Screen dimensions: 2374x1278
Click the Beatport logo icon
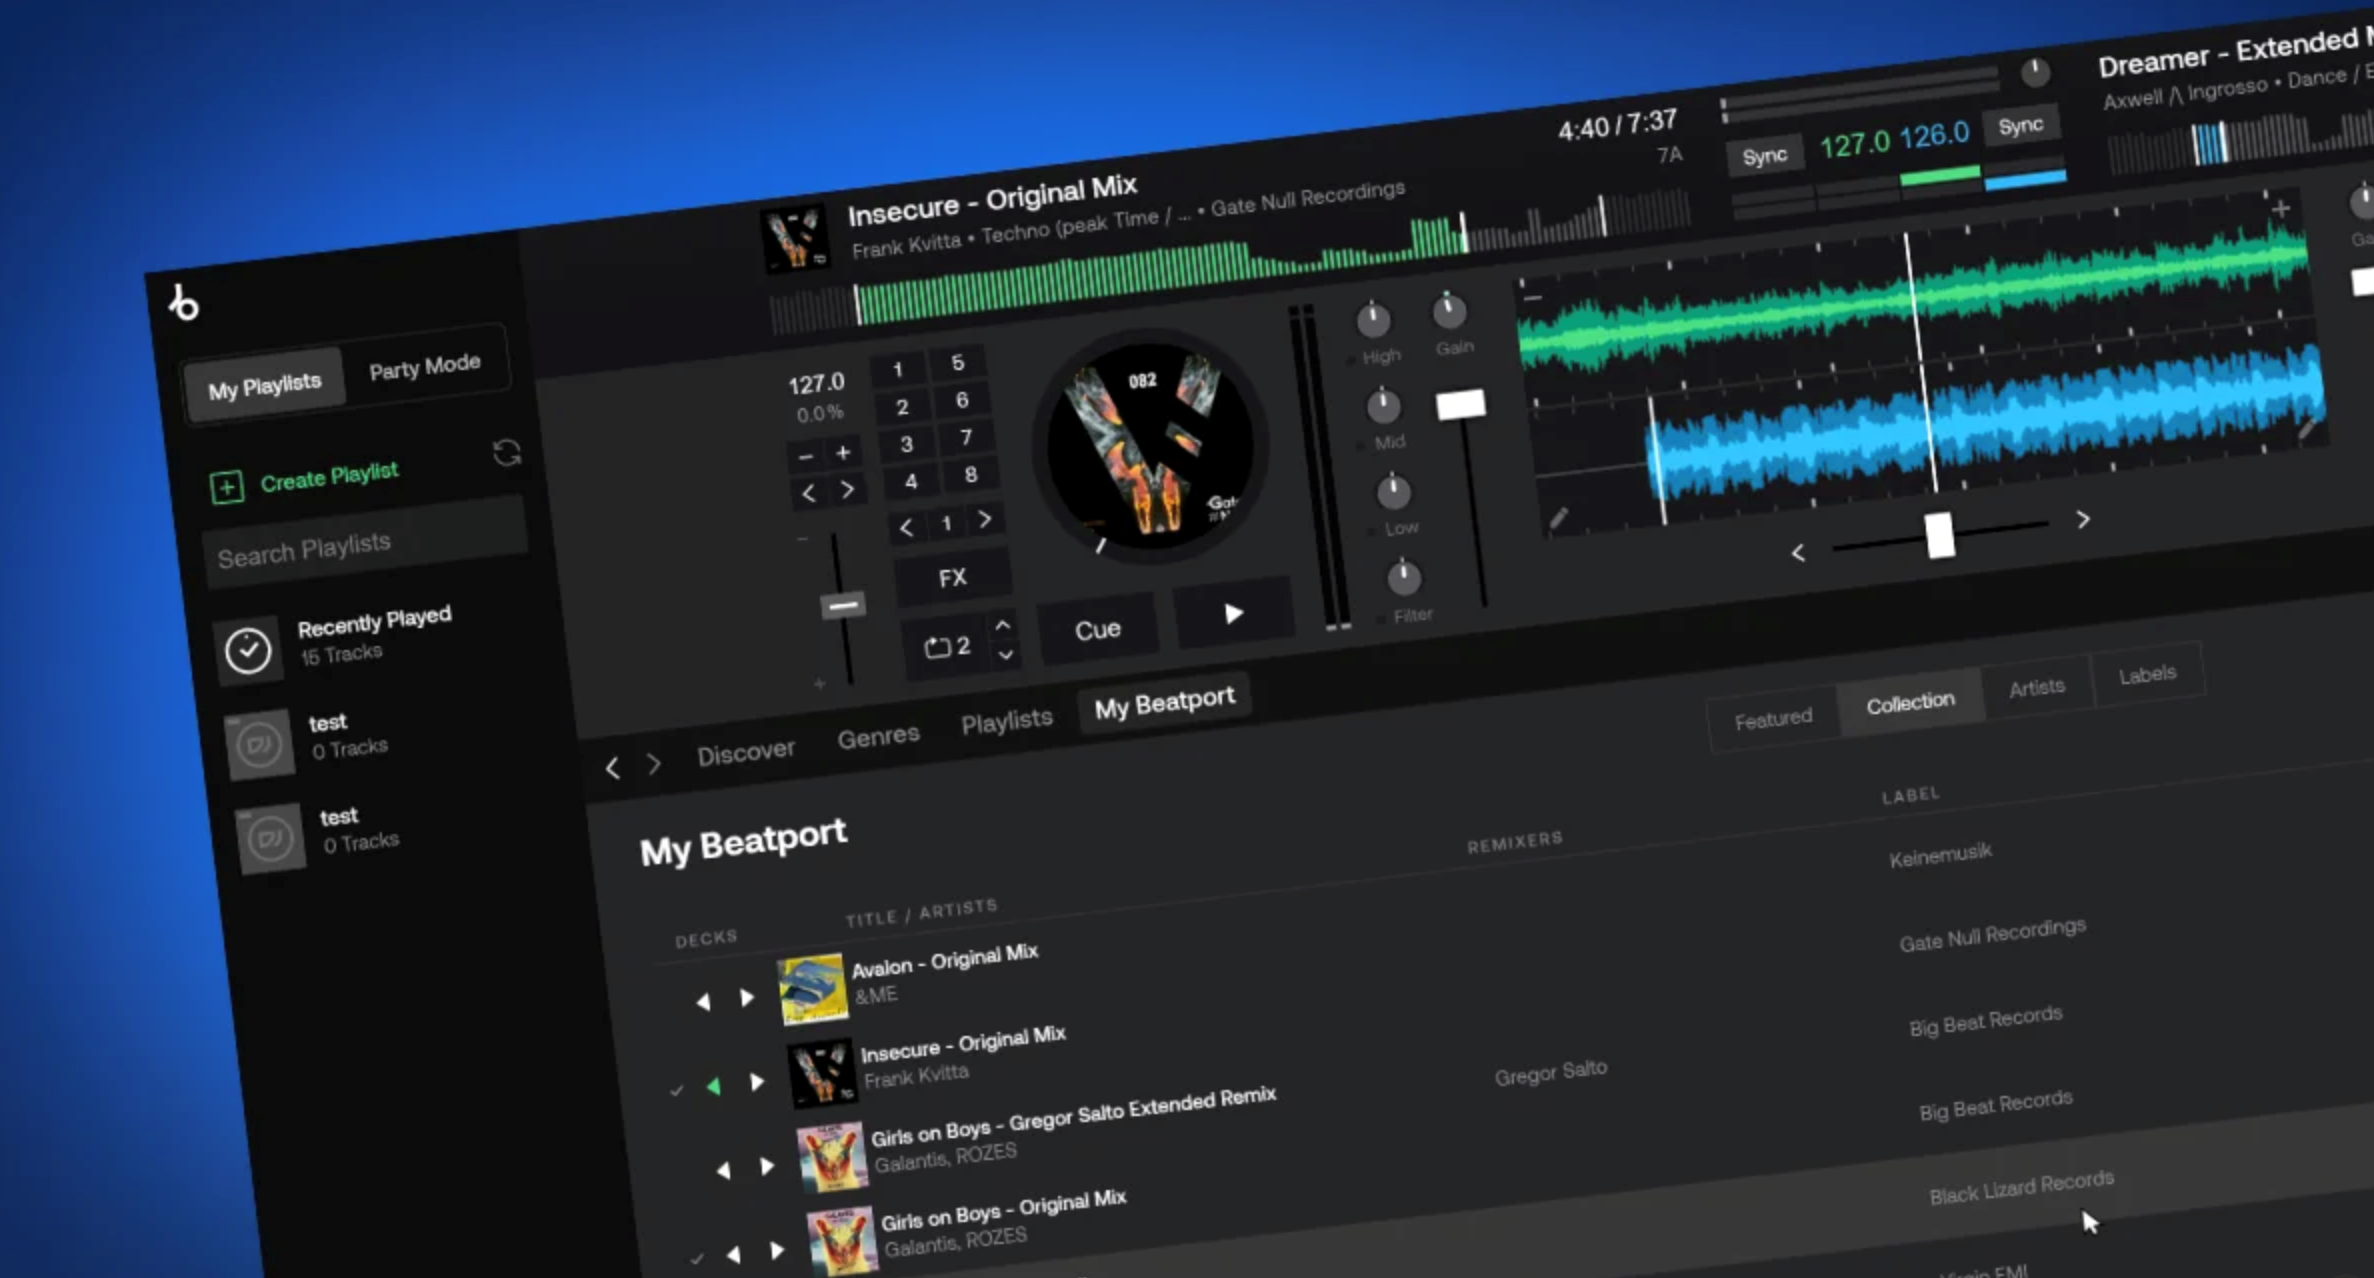pos(184,302)
